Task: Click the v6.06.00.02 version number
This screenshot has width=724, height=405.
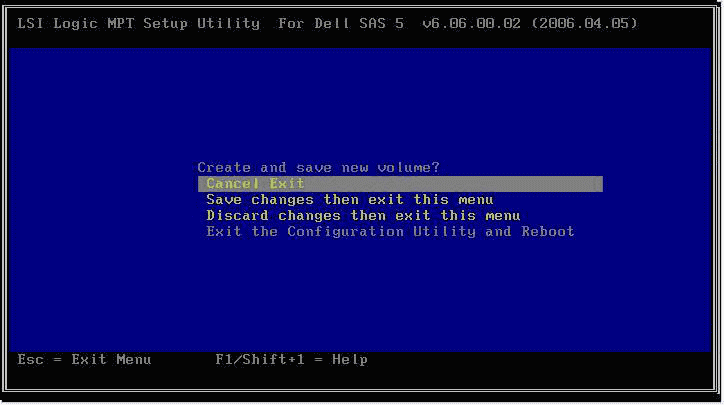Action: tap(471, 24)
